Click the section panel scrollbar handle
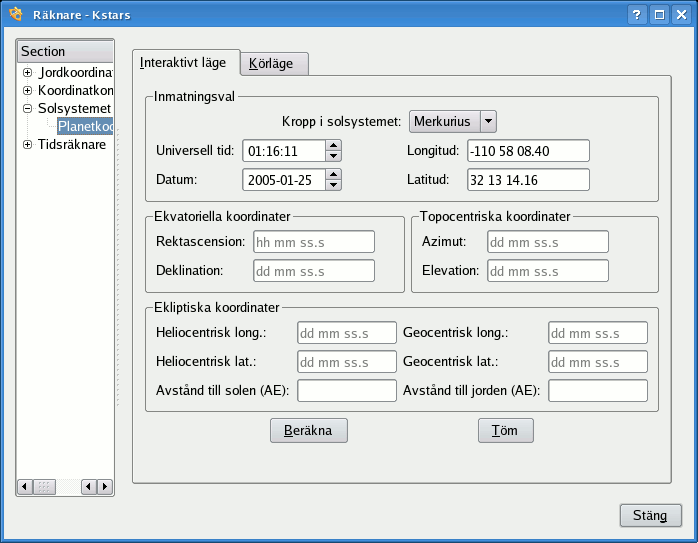Viewport: 698px width, 543px height. 44,486
